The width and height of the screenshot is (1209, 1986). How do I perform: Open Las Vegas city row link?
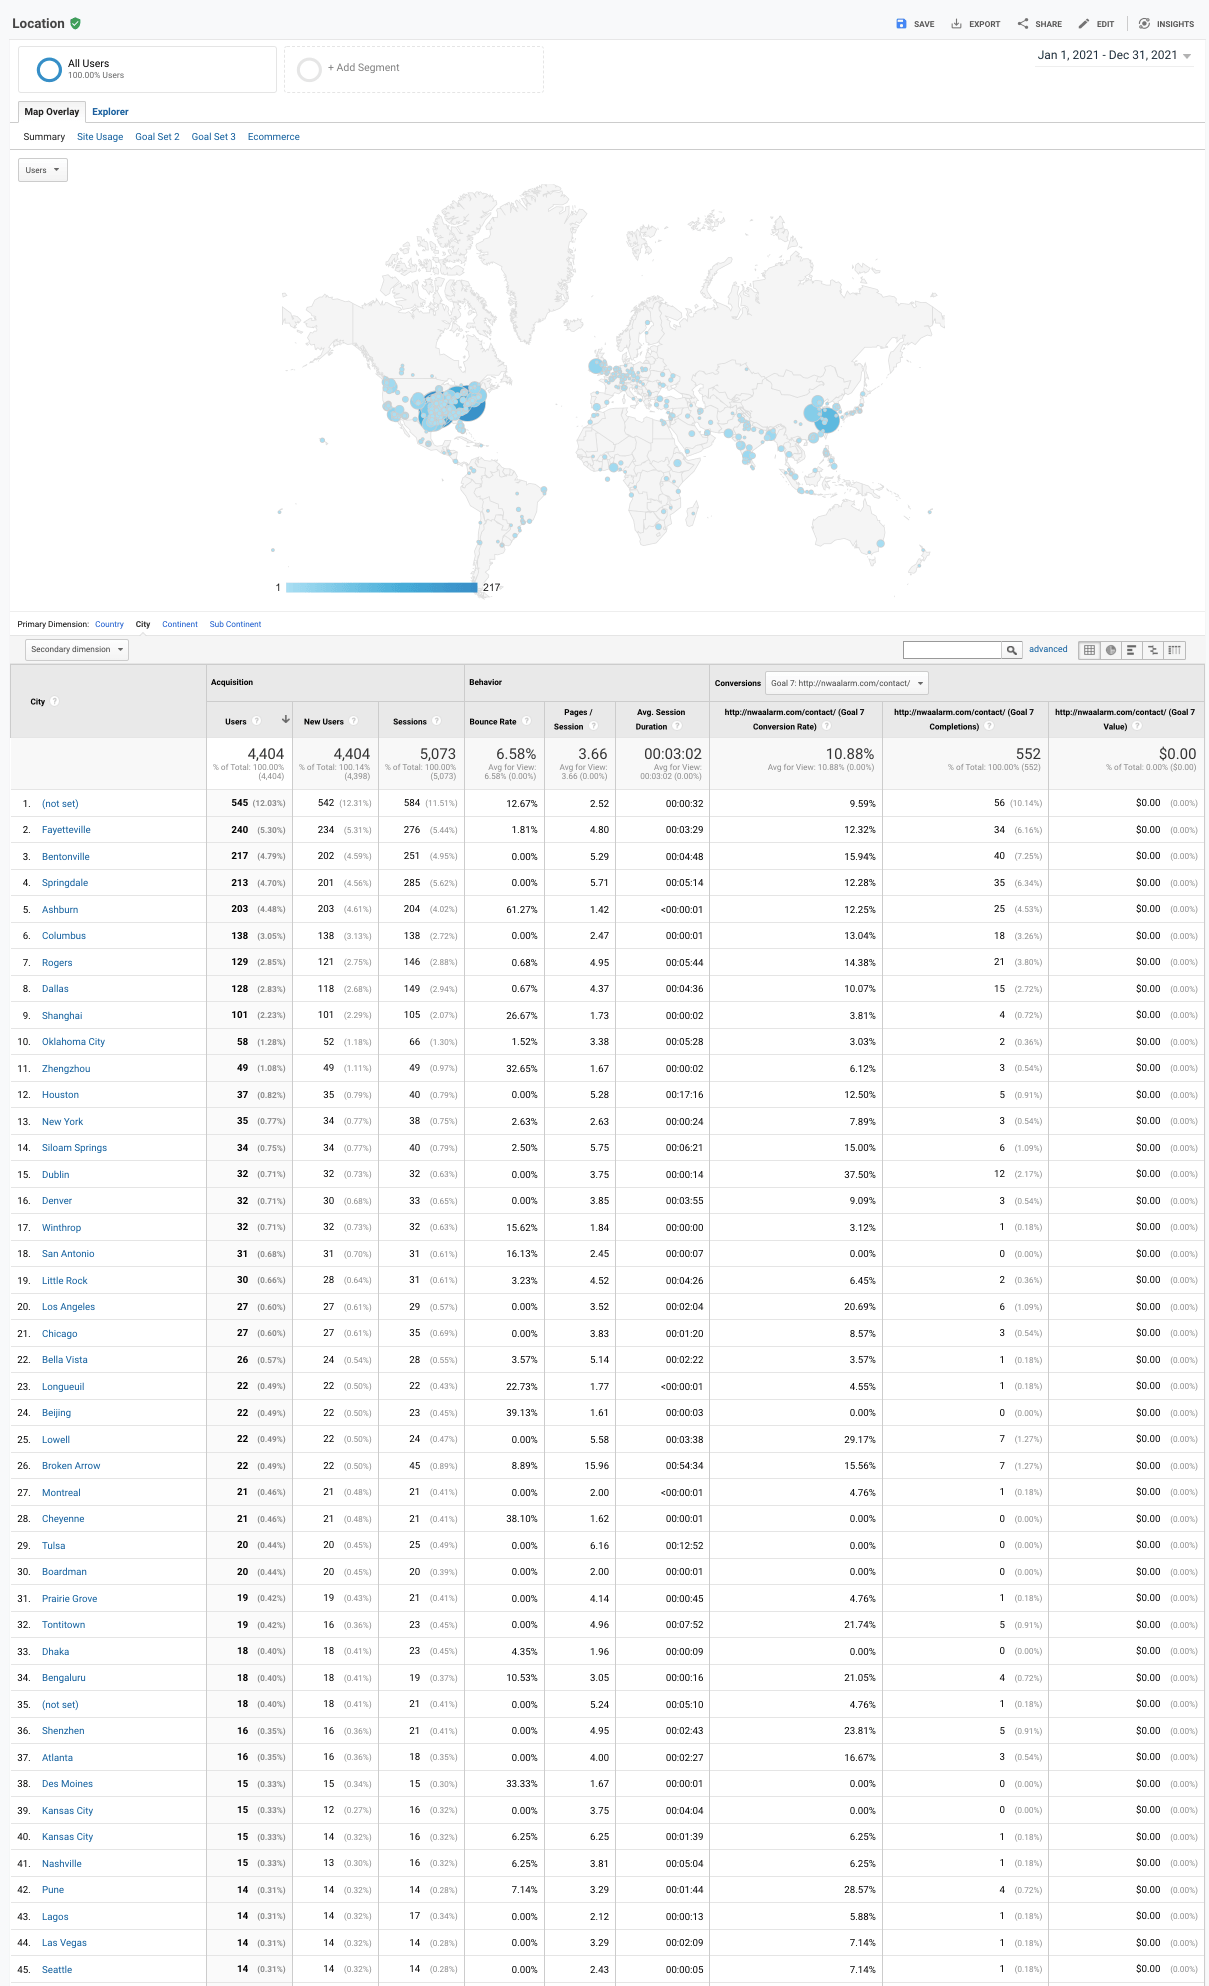coord(64,1943)
